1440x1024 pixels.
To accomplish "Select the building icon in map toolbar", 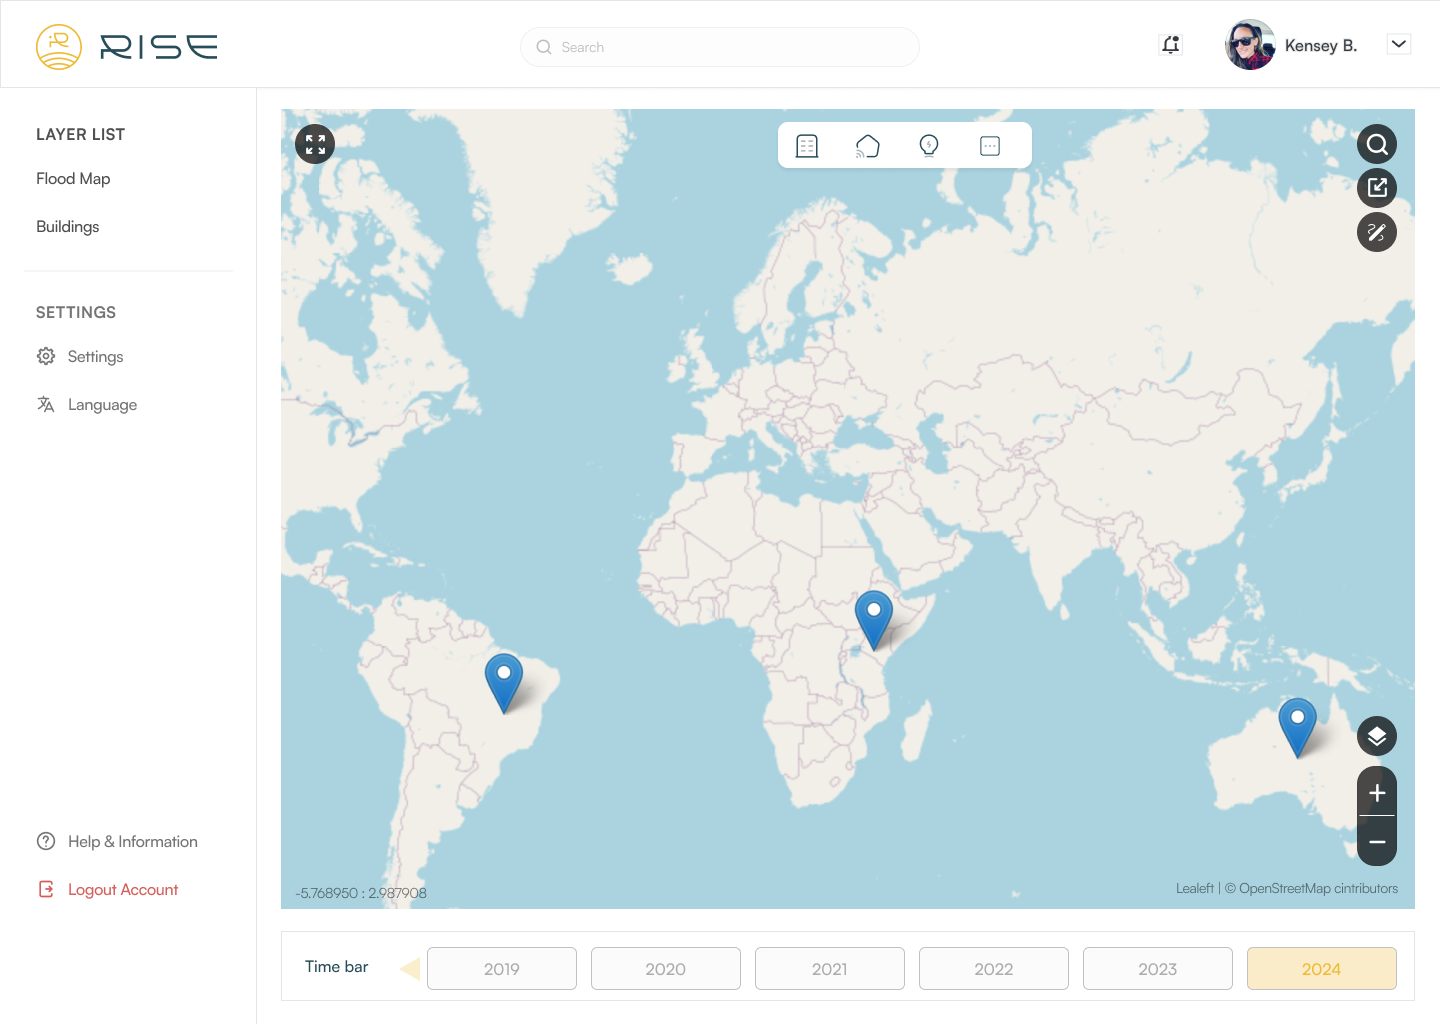I will [807, 146].
